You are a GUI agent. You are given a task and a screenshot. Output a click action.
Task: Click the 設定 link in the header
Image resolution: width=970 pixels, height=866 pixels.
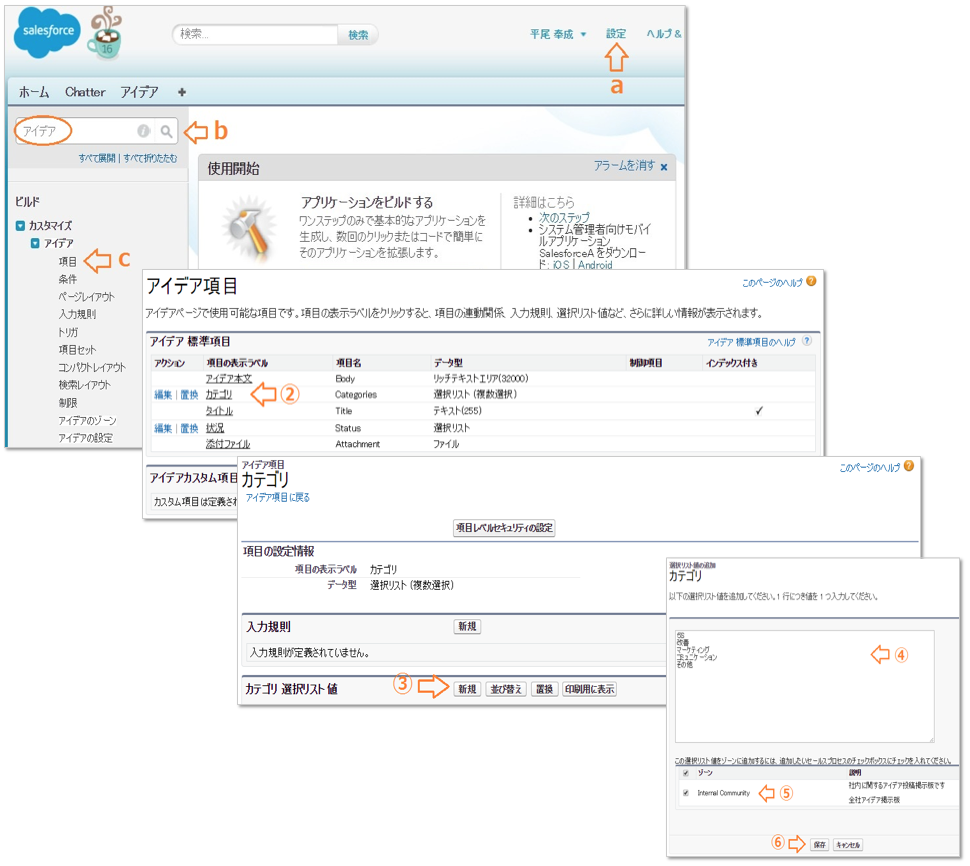pos(616,34)
